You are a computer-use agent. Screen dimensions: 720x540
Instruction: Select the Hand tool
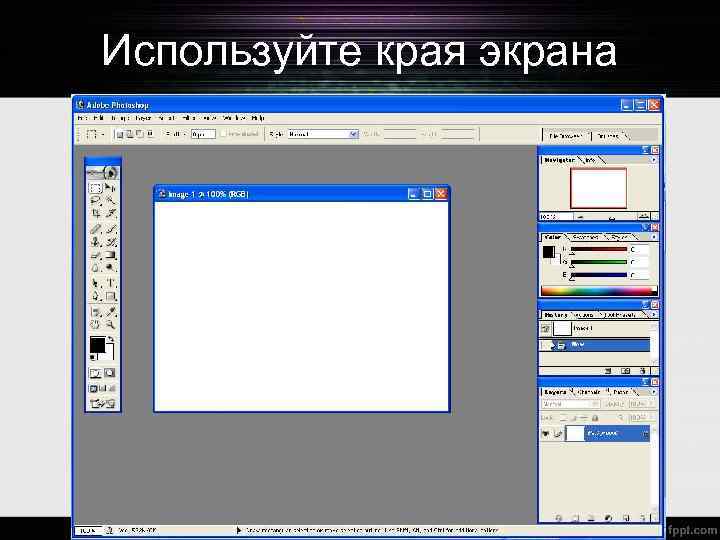click(x=96, y=325)
